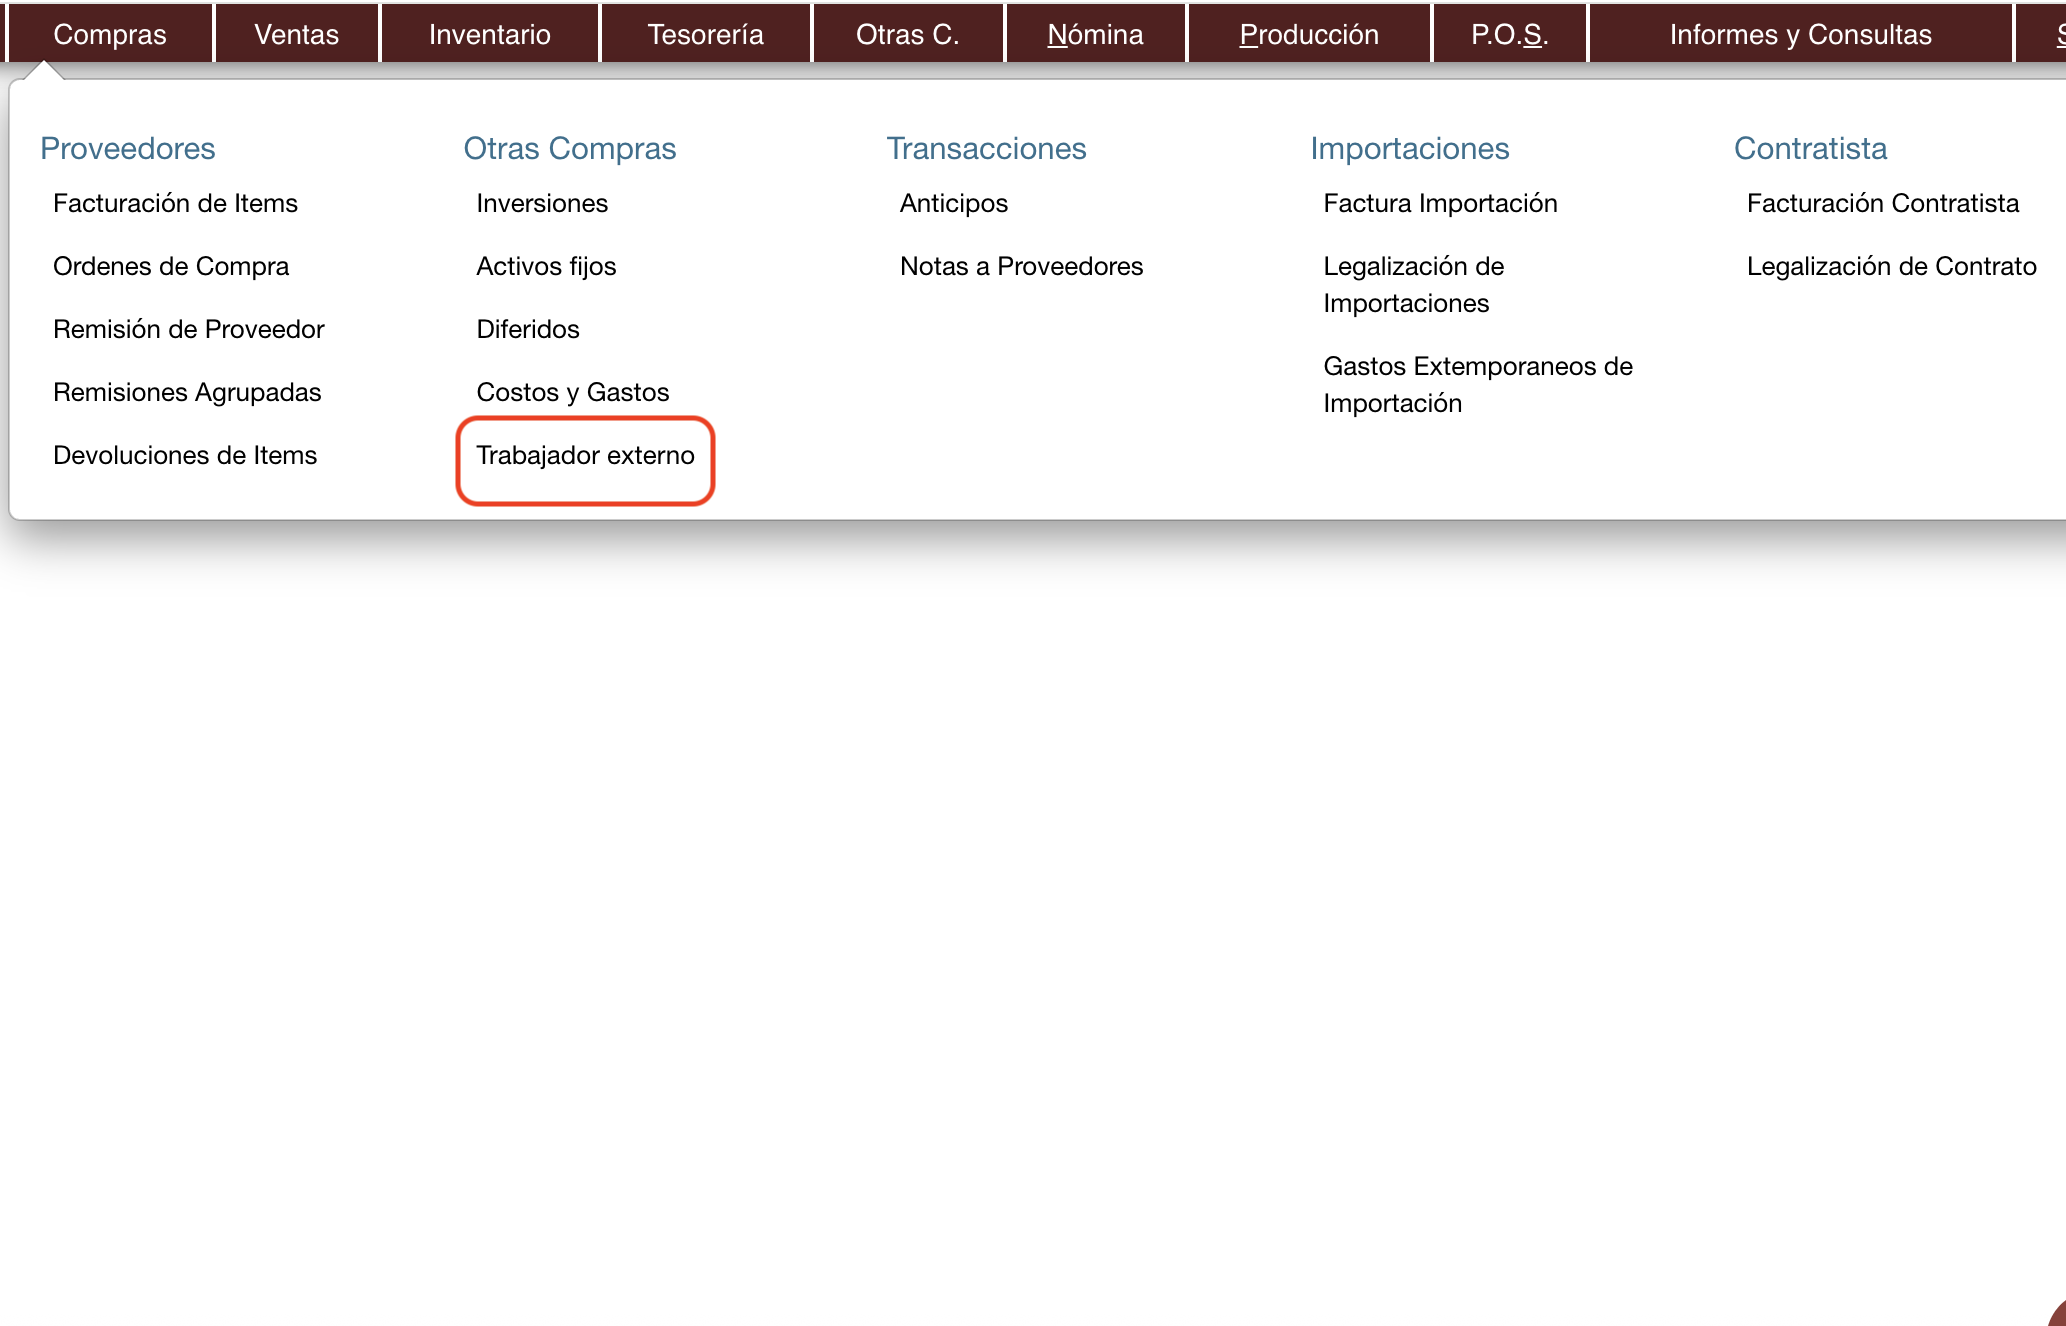Open the Producción menu

point(1308,34)
